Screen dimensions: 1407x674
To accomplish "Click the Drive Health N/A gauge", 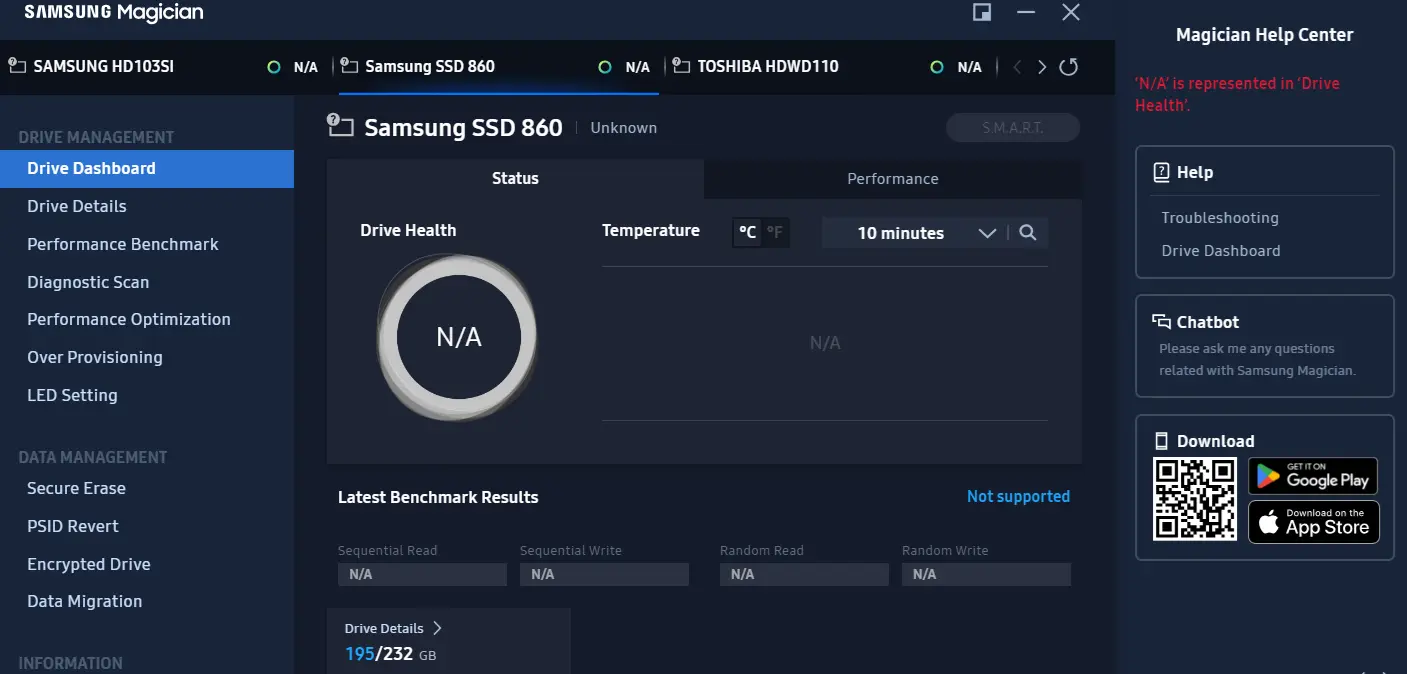I will click(459, 337).
